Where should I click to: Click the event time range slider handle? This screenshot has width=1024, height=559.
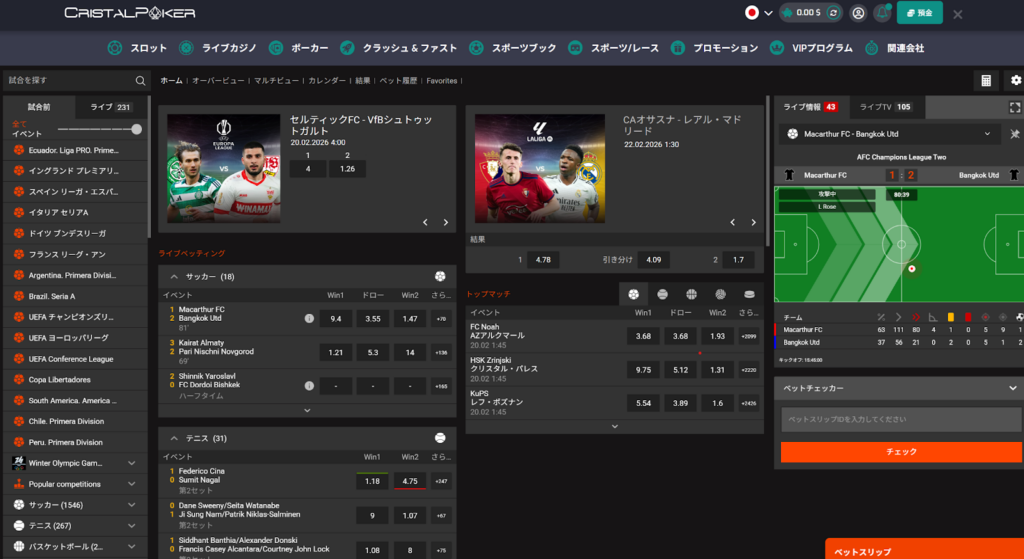point(136,129)
